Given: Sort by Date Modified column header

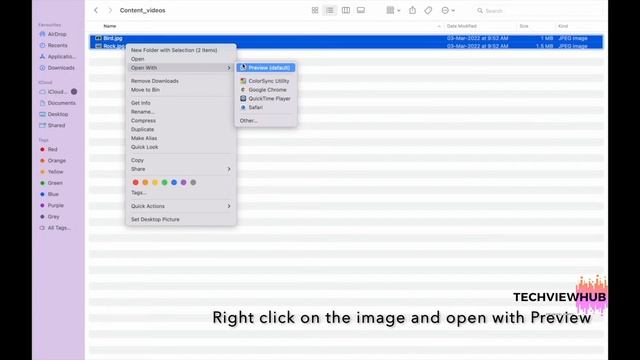Looking at the screenshot, I should (462, 26).
